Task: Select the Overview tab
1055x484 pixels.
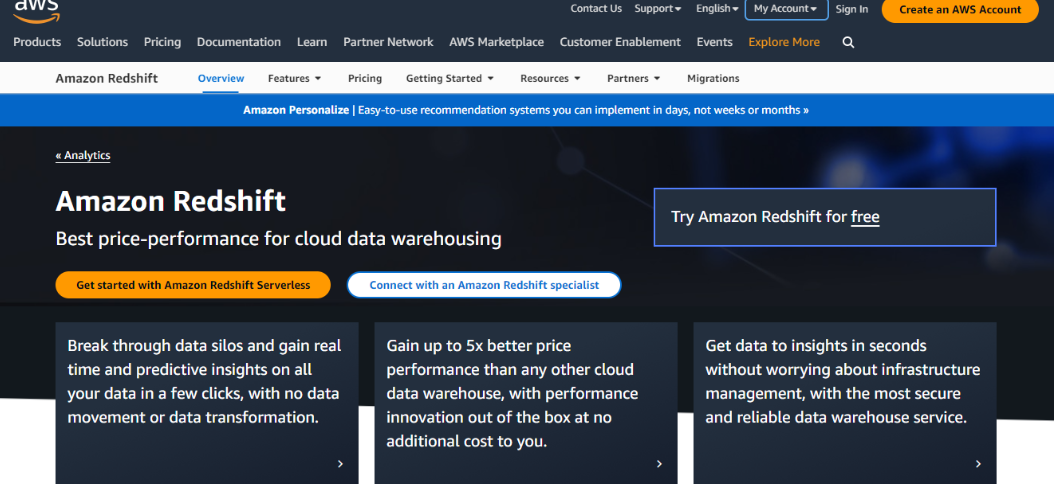Action: [221, 78]
